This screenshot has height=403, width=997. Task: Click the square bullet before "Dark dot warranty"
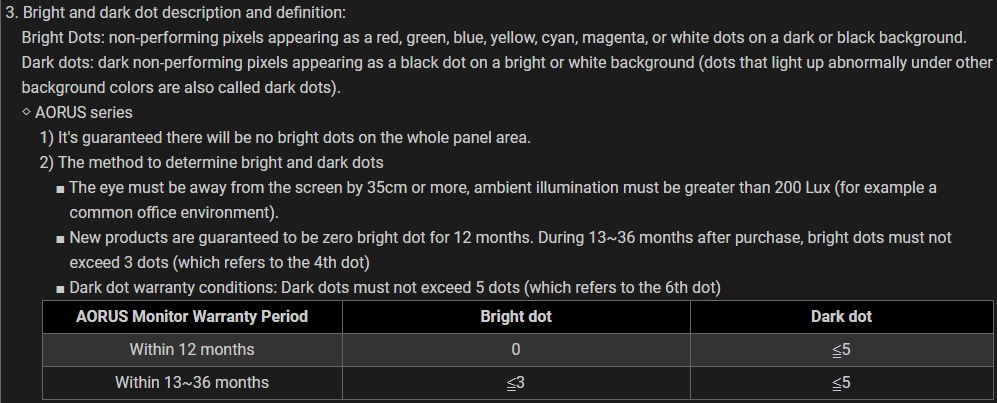(x=62, y=289)
